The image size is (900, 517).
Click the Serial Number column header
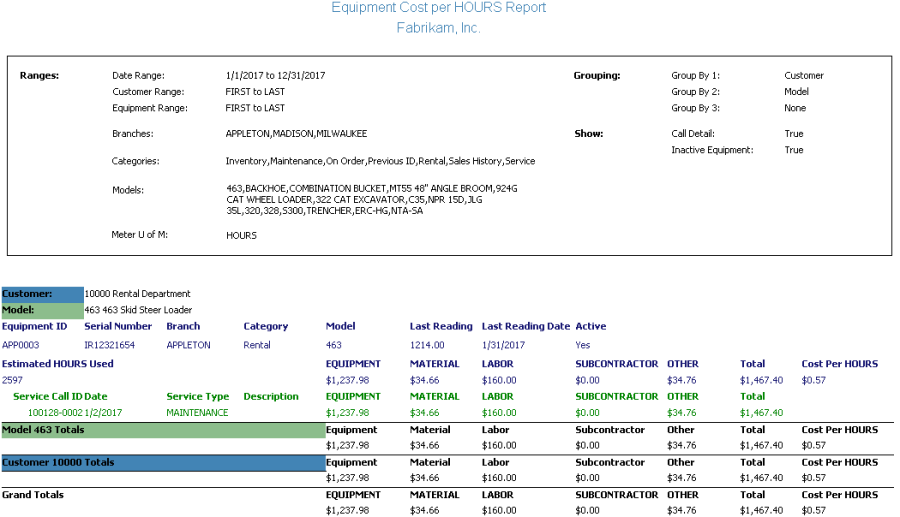click(x=118, y=326)
